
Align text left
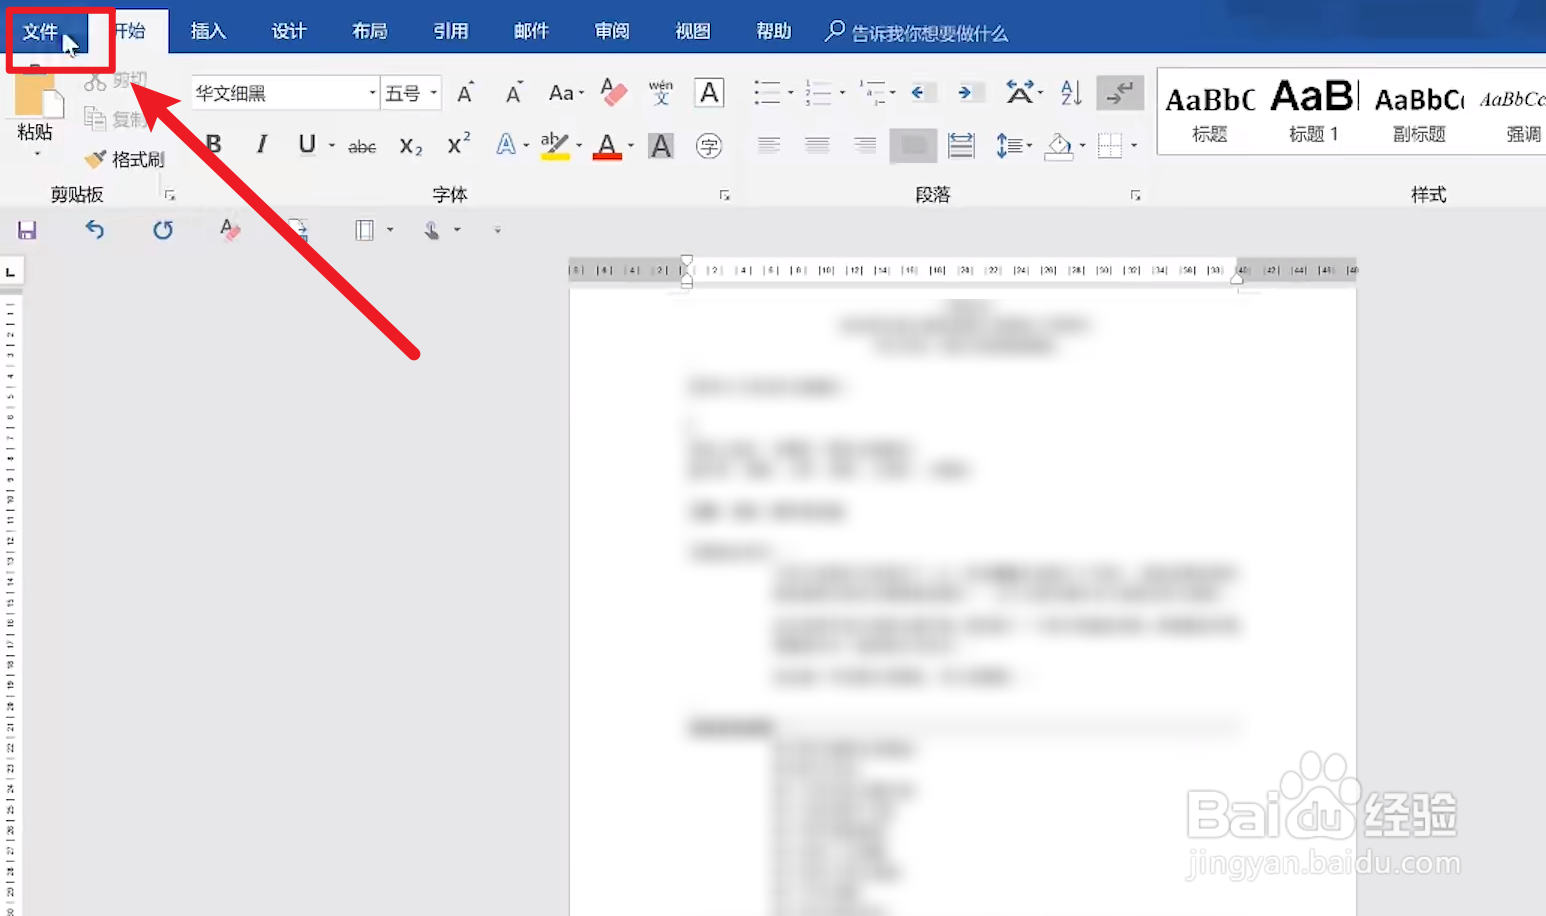click(x=769, y=146)
